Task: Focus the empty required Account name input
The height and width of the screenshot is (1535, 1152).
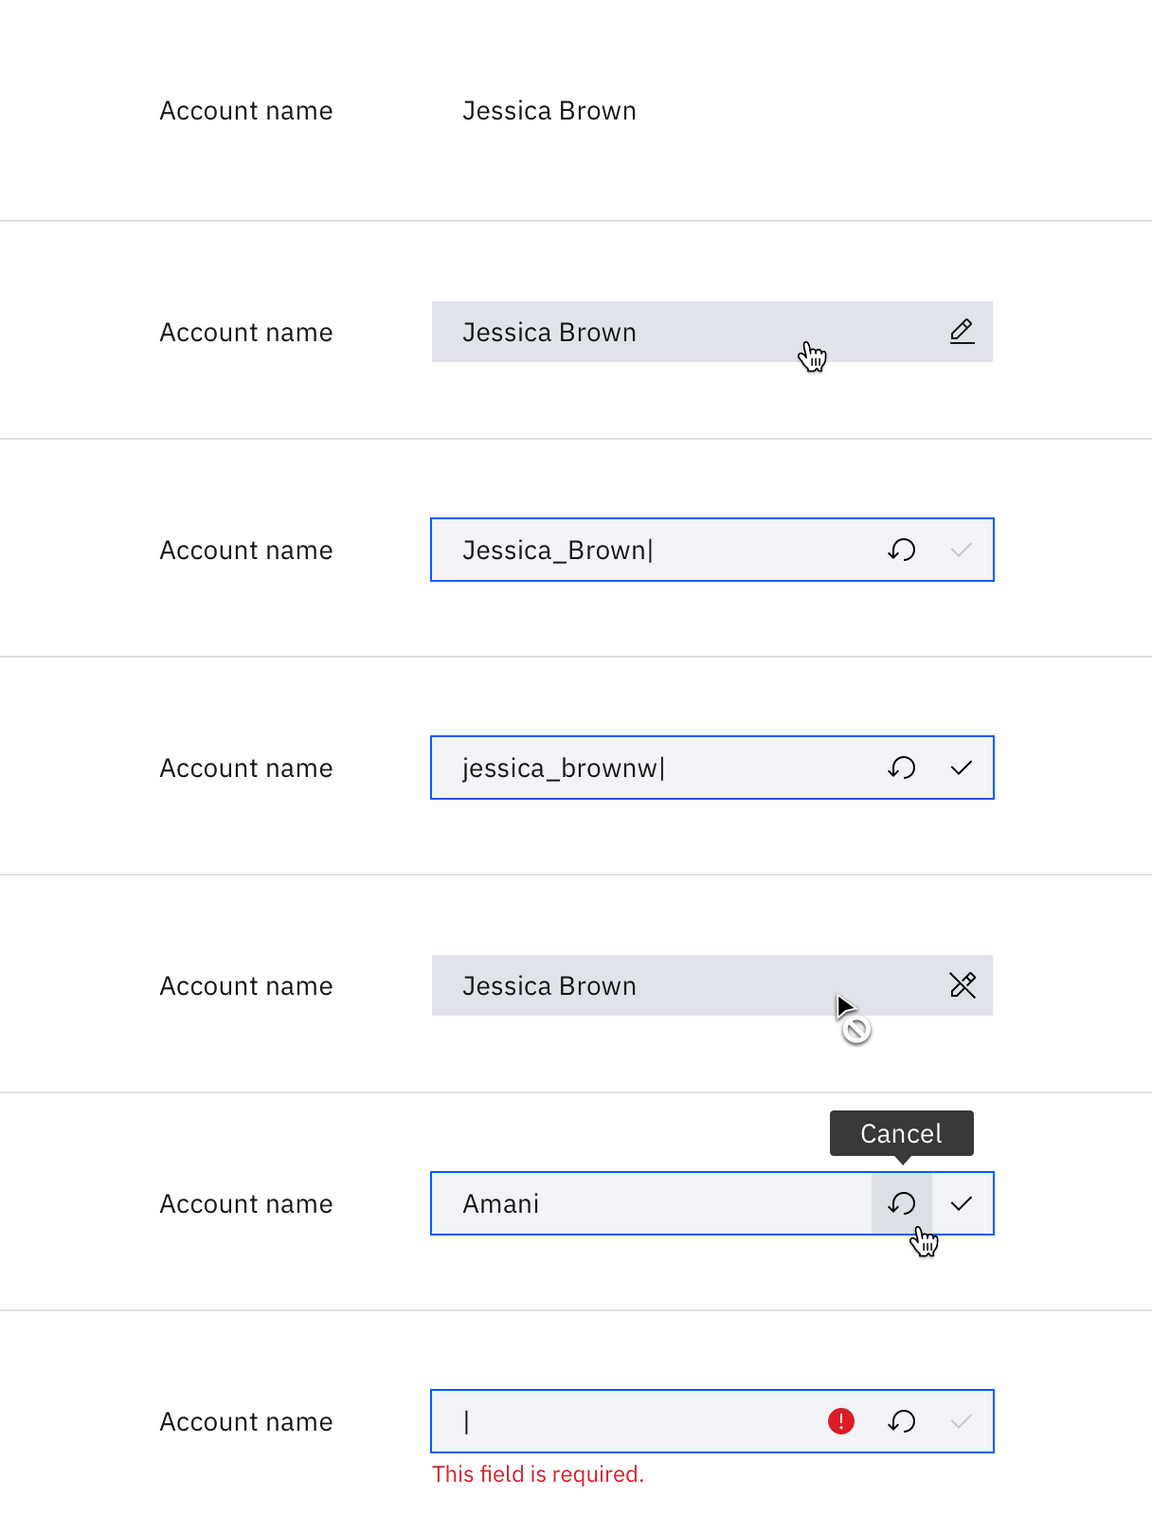Action: [630, 1421]
